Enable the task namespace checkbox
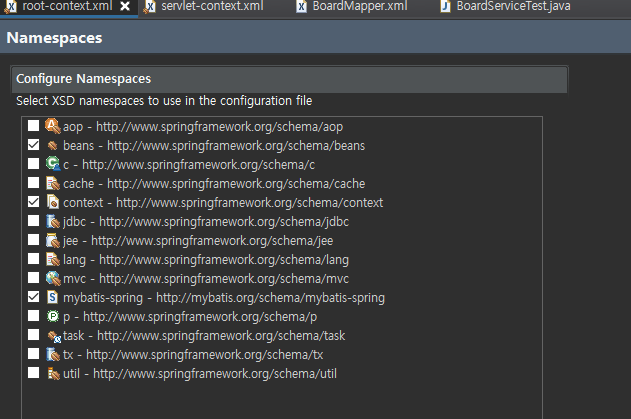The height and width of the screenshot is (419, 631). [33, 334]
